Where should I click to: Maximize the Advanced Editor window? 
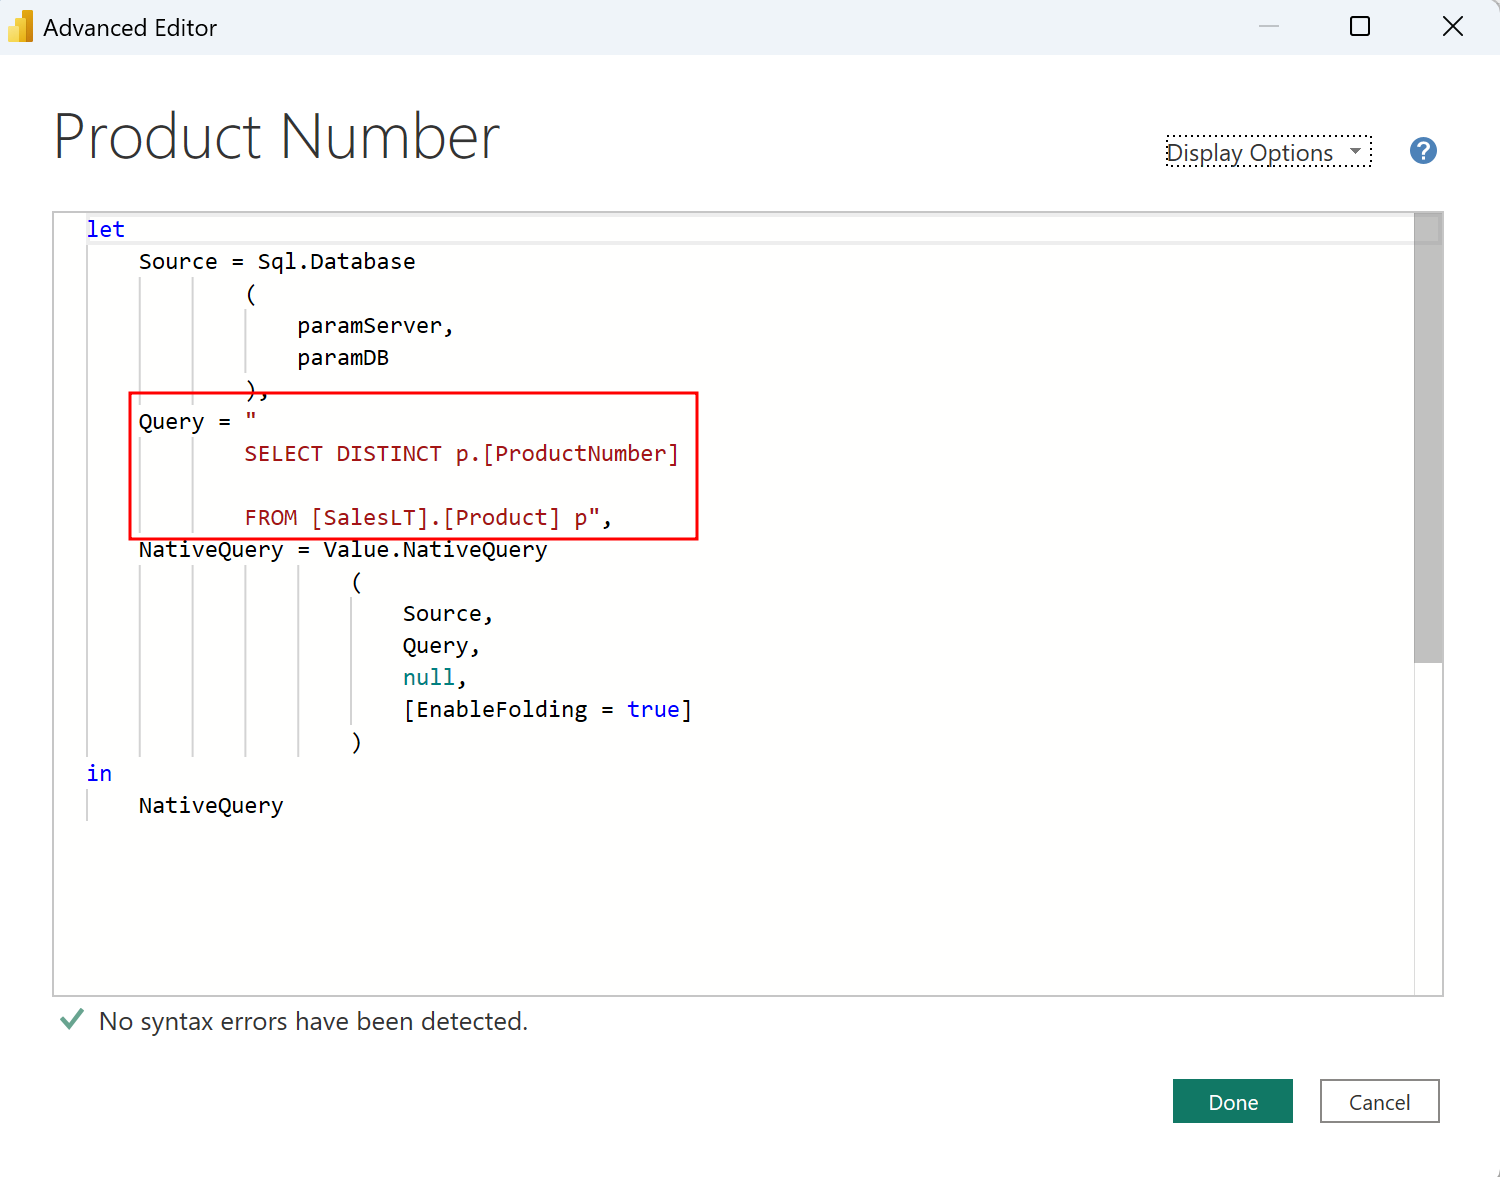pos(1360,26)
